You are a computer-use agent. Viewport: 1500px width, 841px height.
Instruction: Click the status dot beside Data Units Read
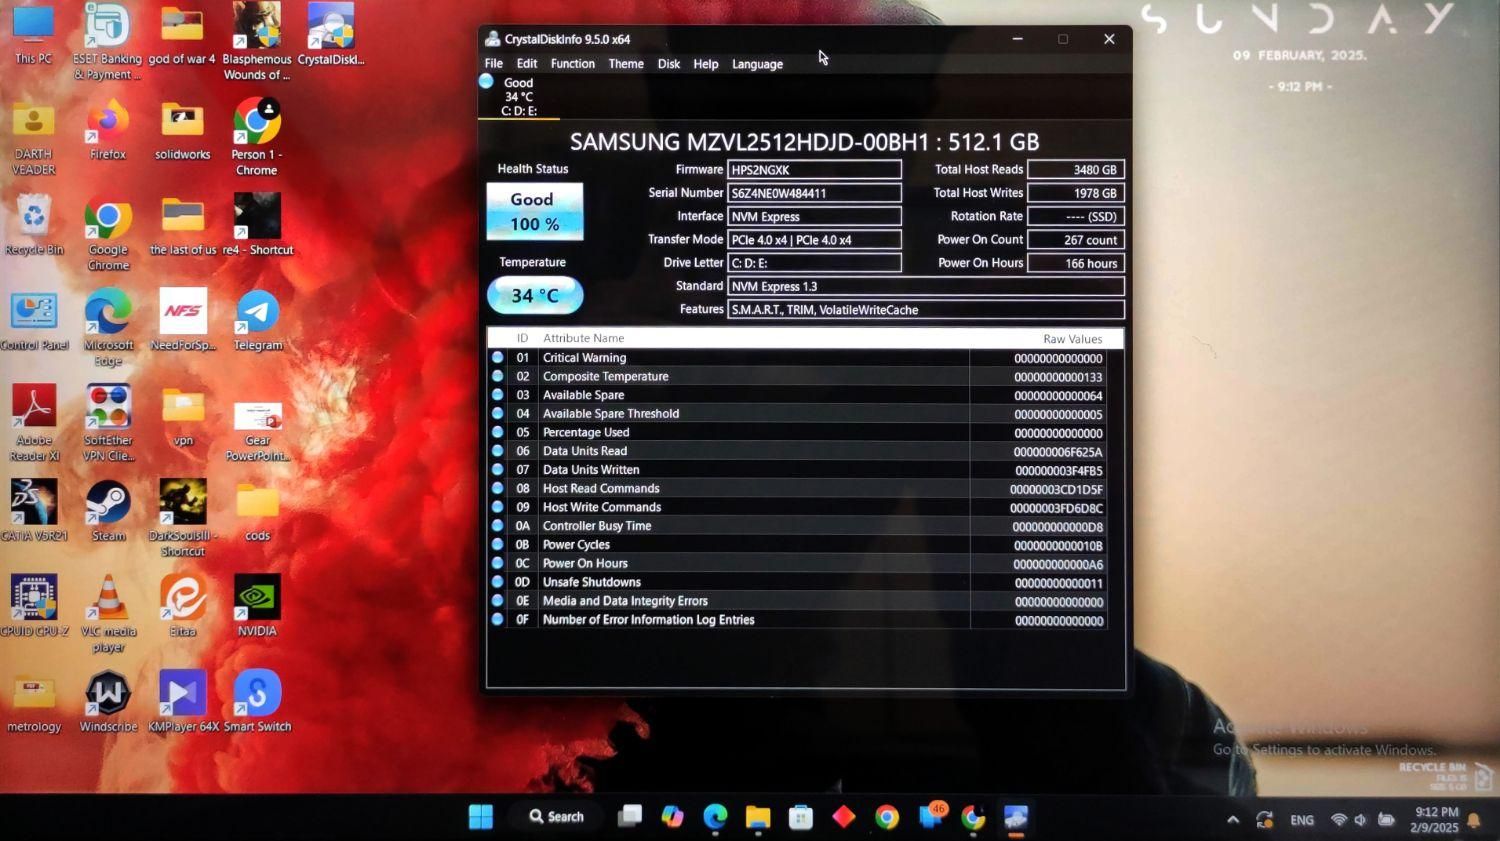click(498, 451)
